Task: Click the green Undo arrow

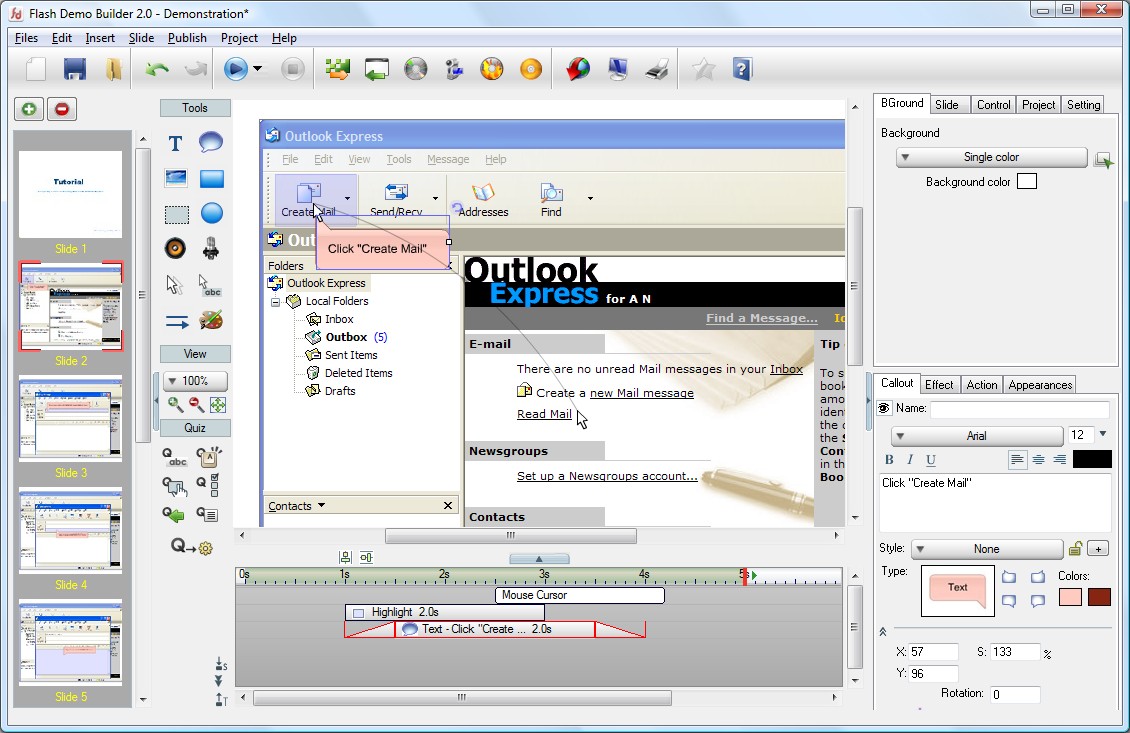Action: click(157, 69)
